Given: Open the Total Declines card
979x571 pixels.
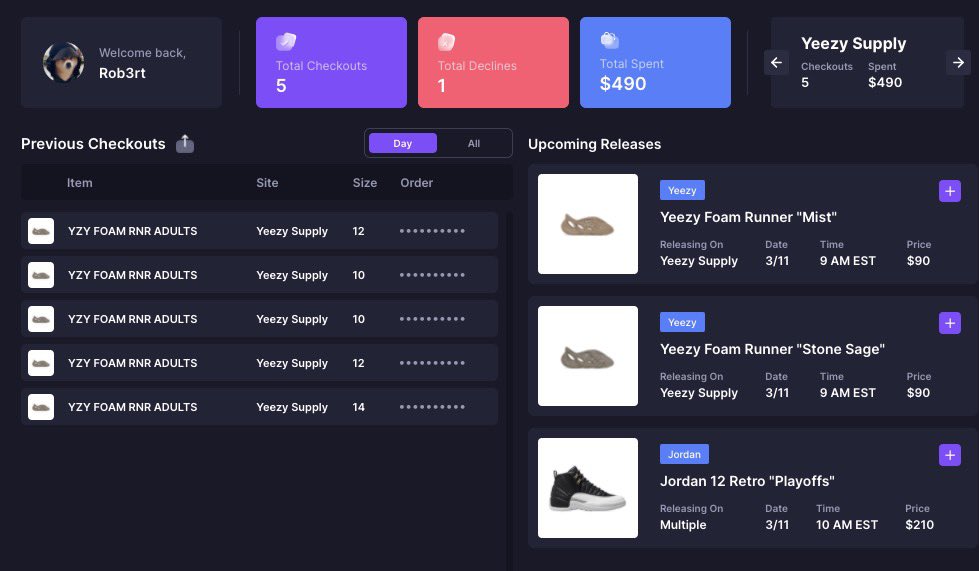Looking at the screenshot, I should 493,62.
